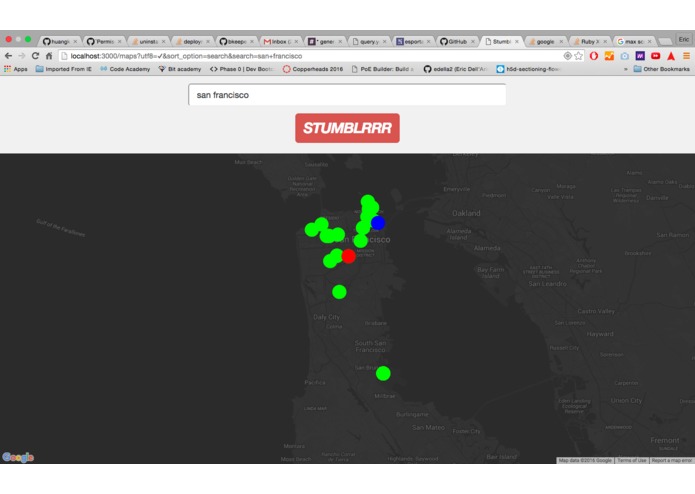Show hidden bookmarks with the overflow chevron

point(625,70)
